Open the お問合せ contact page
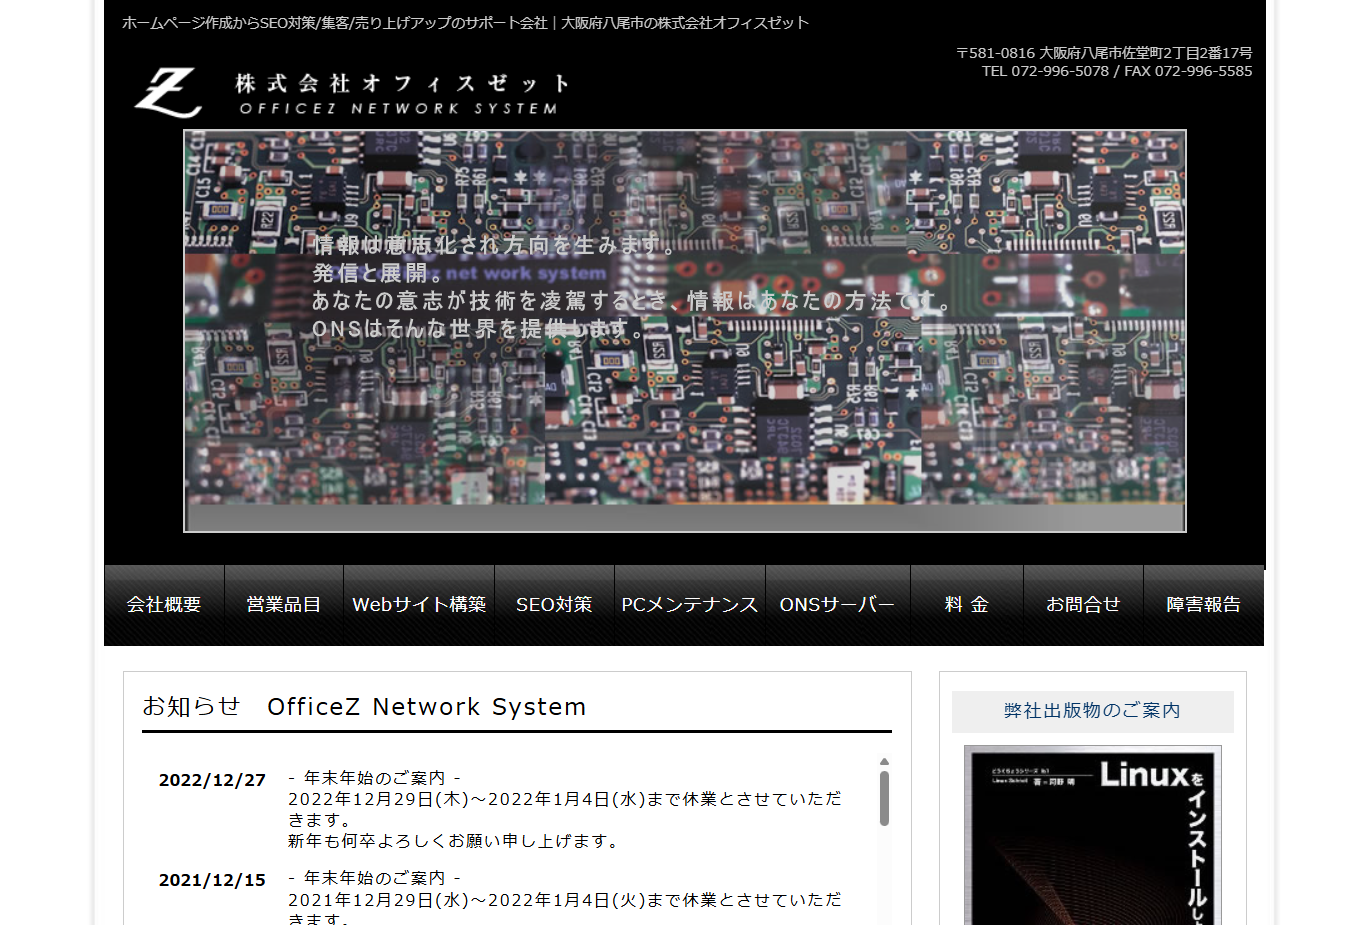This screenshot has height=925, width=1370. [x=1083, y=605]
